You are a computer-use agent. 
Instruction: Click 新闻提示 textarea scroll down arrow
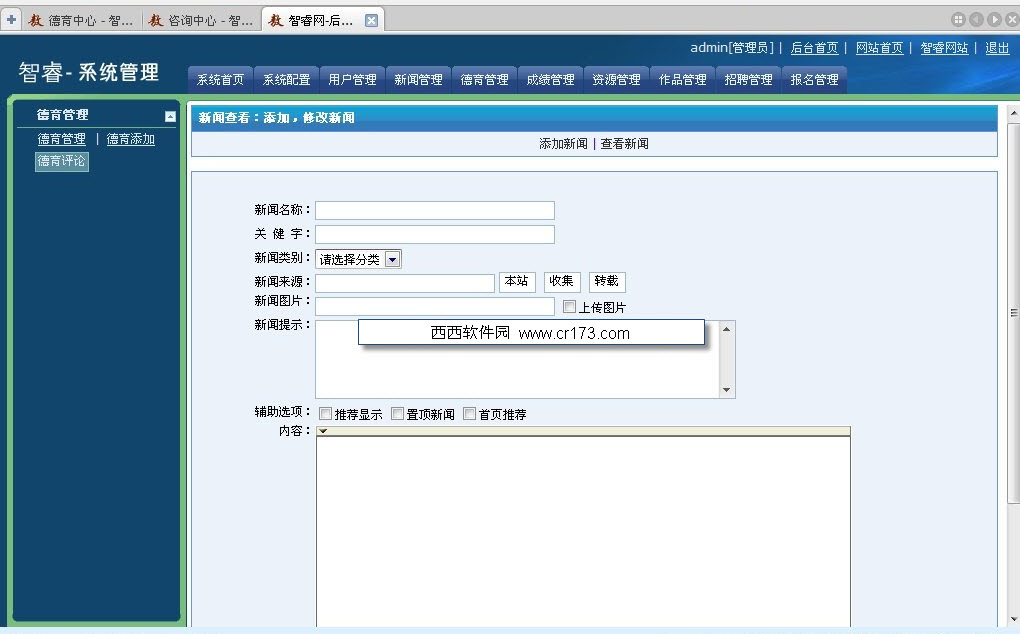(x=727, y=390)
